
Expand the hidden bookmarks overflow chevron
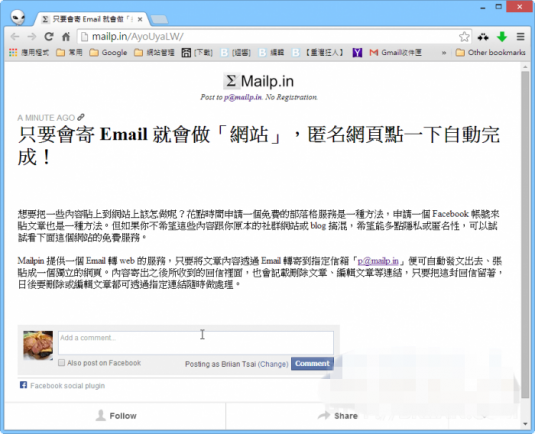click(444, 53)
